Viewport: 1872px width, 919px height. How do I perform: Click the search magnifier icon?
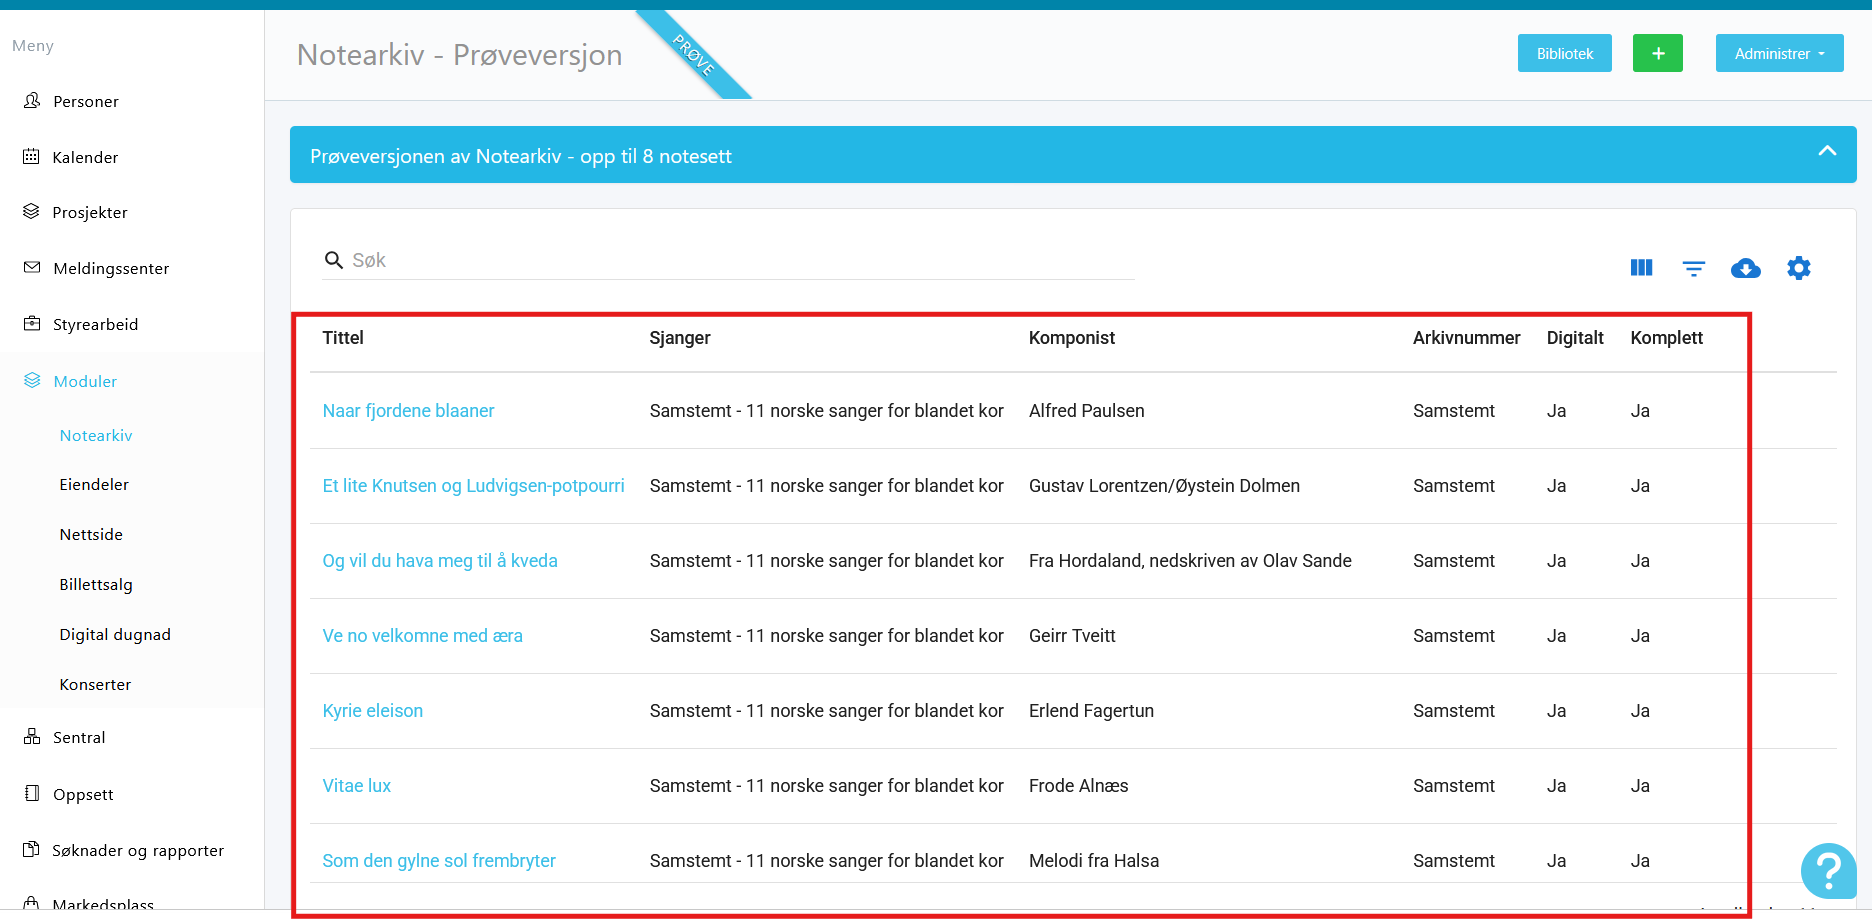pos(334,261)
